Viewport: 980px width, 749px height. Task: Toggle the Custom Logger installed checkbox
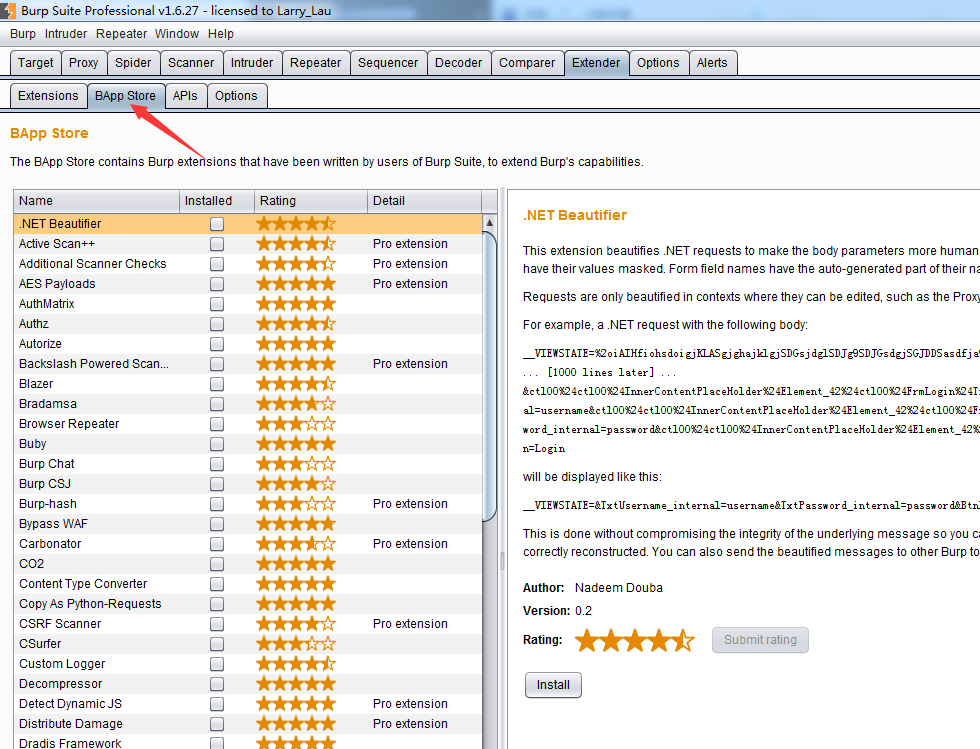coord(217,664)
